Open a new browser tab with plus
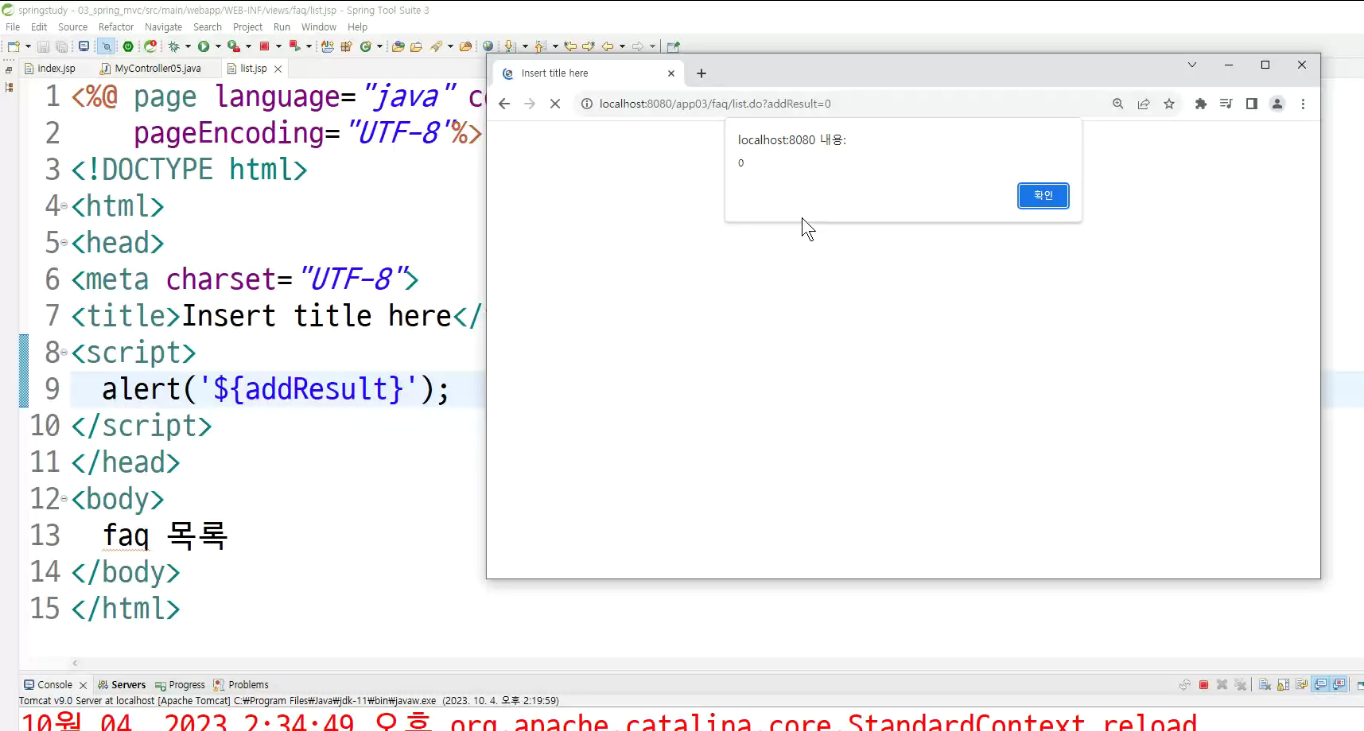 click(701, 73)
